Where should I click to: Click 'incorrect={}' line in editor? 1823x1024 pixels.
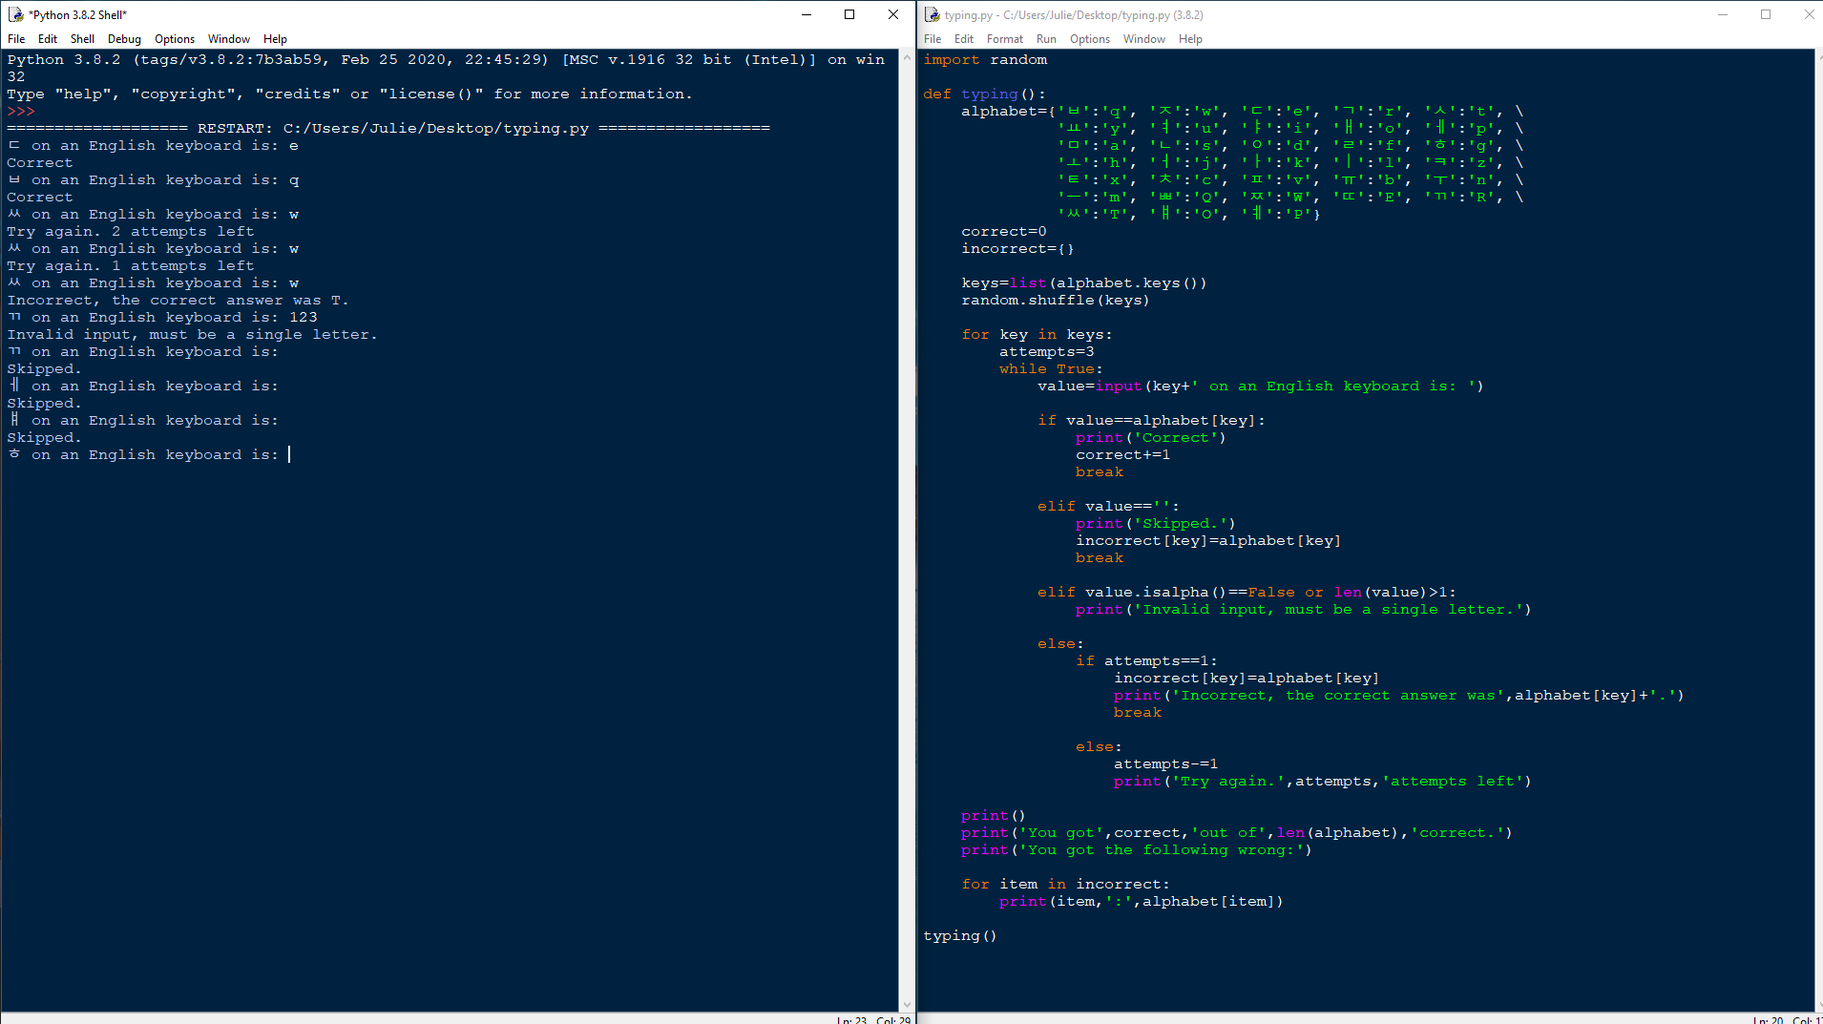pyautogui.click(x=1018, y=249)
